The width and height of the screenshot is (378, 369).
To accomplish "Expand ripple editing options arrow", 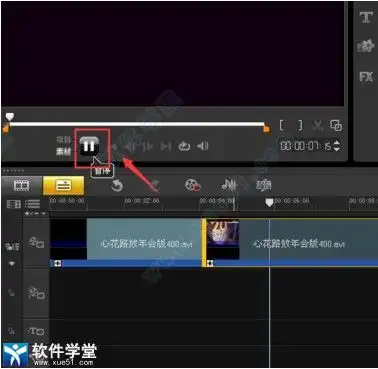I will point(12,264).
